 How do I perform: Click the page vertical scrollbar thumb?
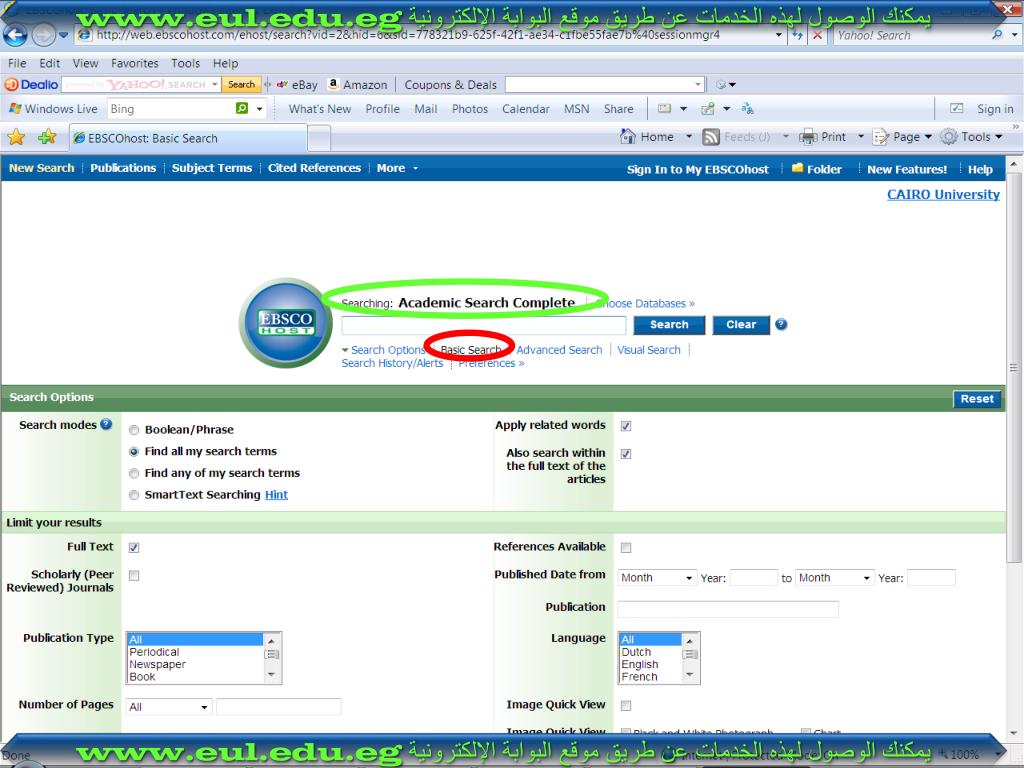pos(1014,368)
